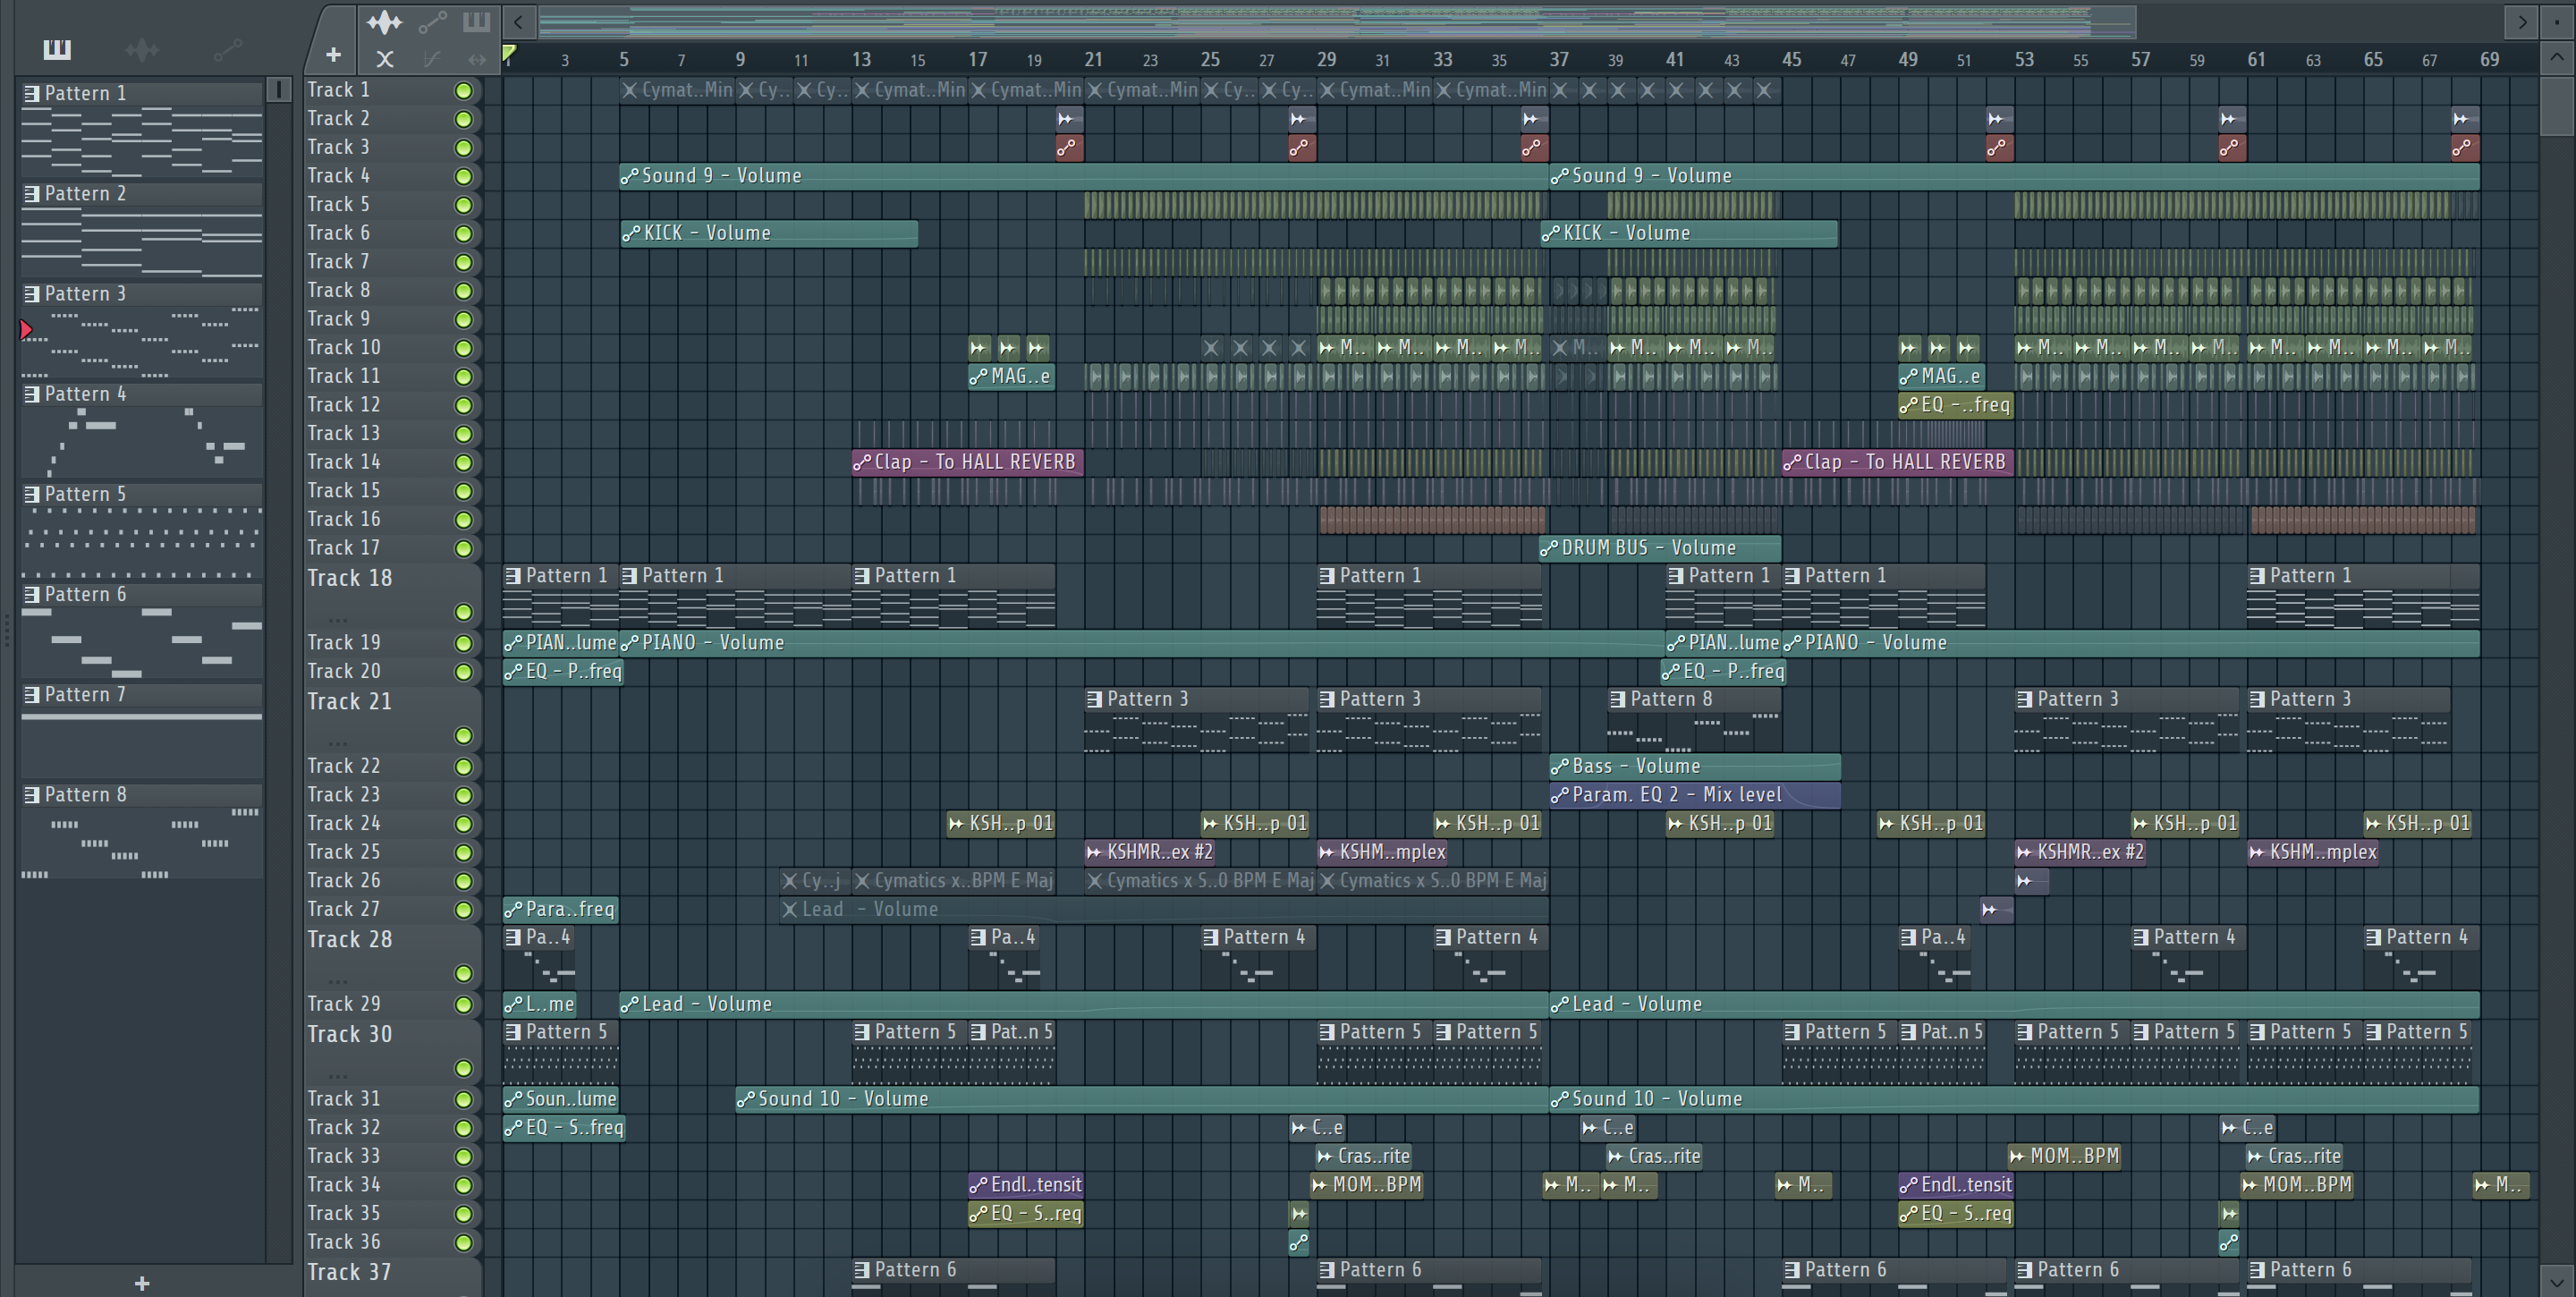Image resolution: width=2576 pixels, height=1297 pixels.
Task: Select first MOM..BPM clip on Track 34
Action: tap(1367, 1185)
